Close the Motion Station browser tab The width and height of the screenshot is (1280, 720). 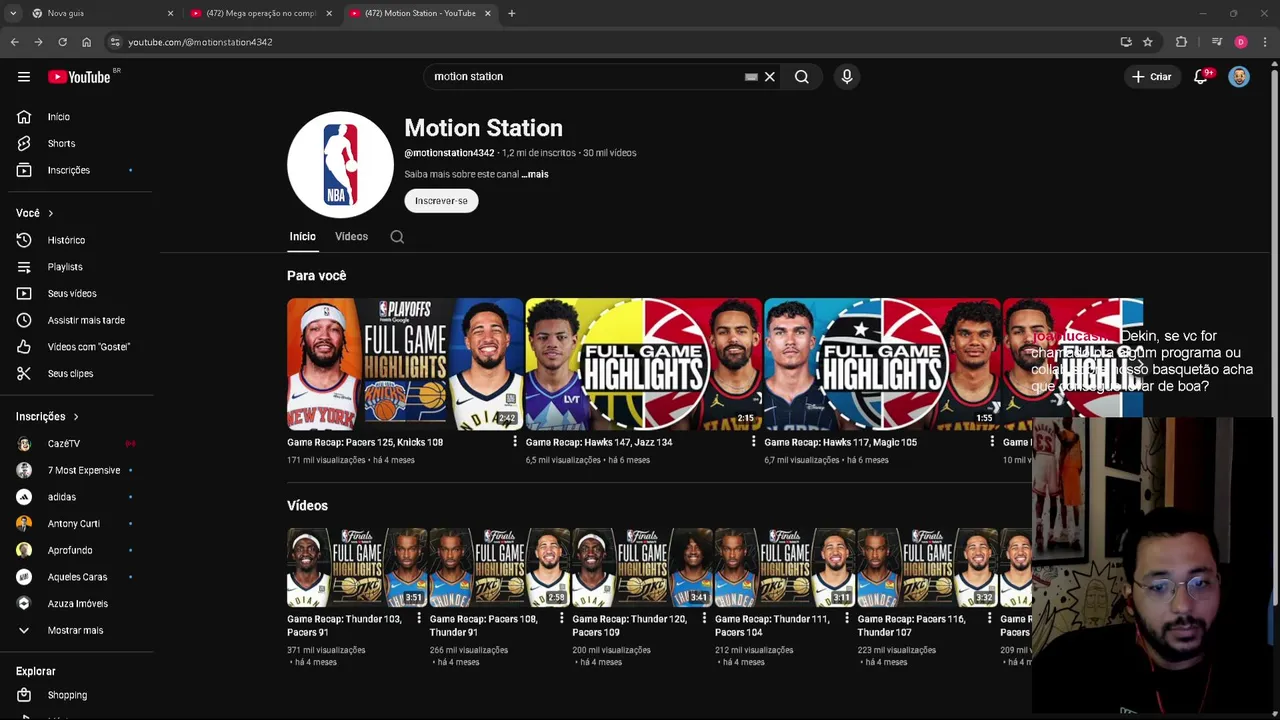[x=488, y=13]
